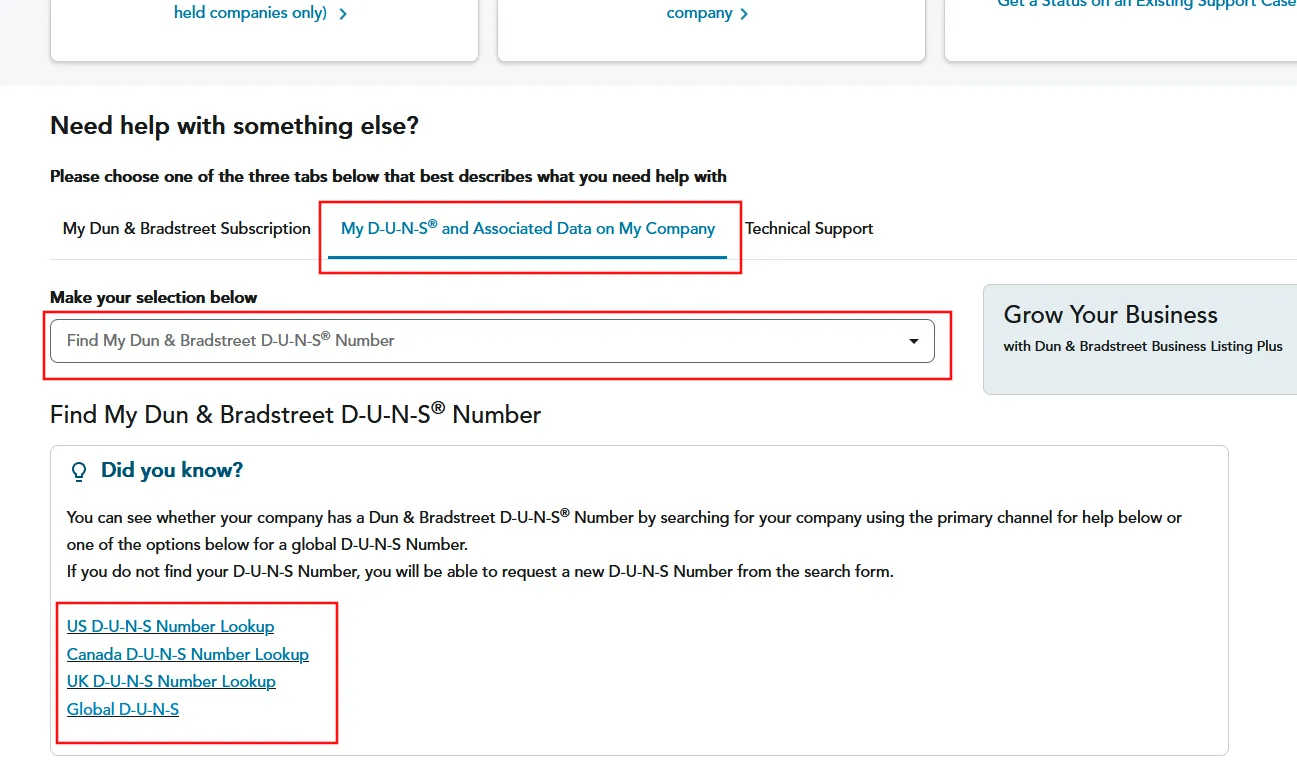Click the arrow beside Get a Status on Existing Support Case

point(1289,3)
